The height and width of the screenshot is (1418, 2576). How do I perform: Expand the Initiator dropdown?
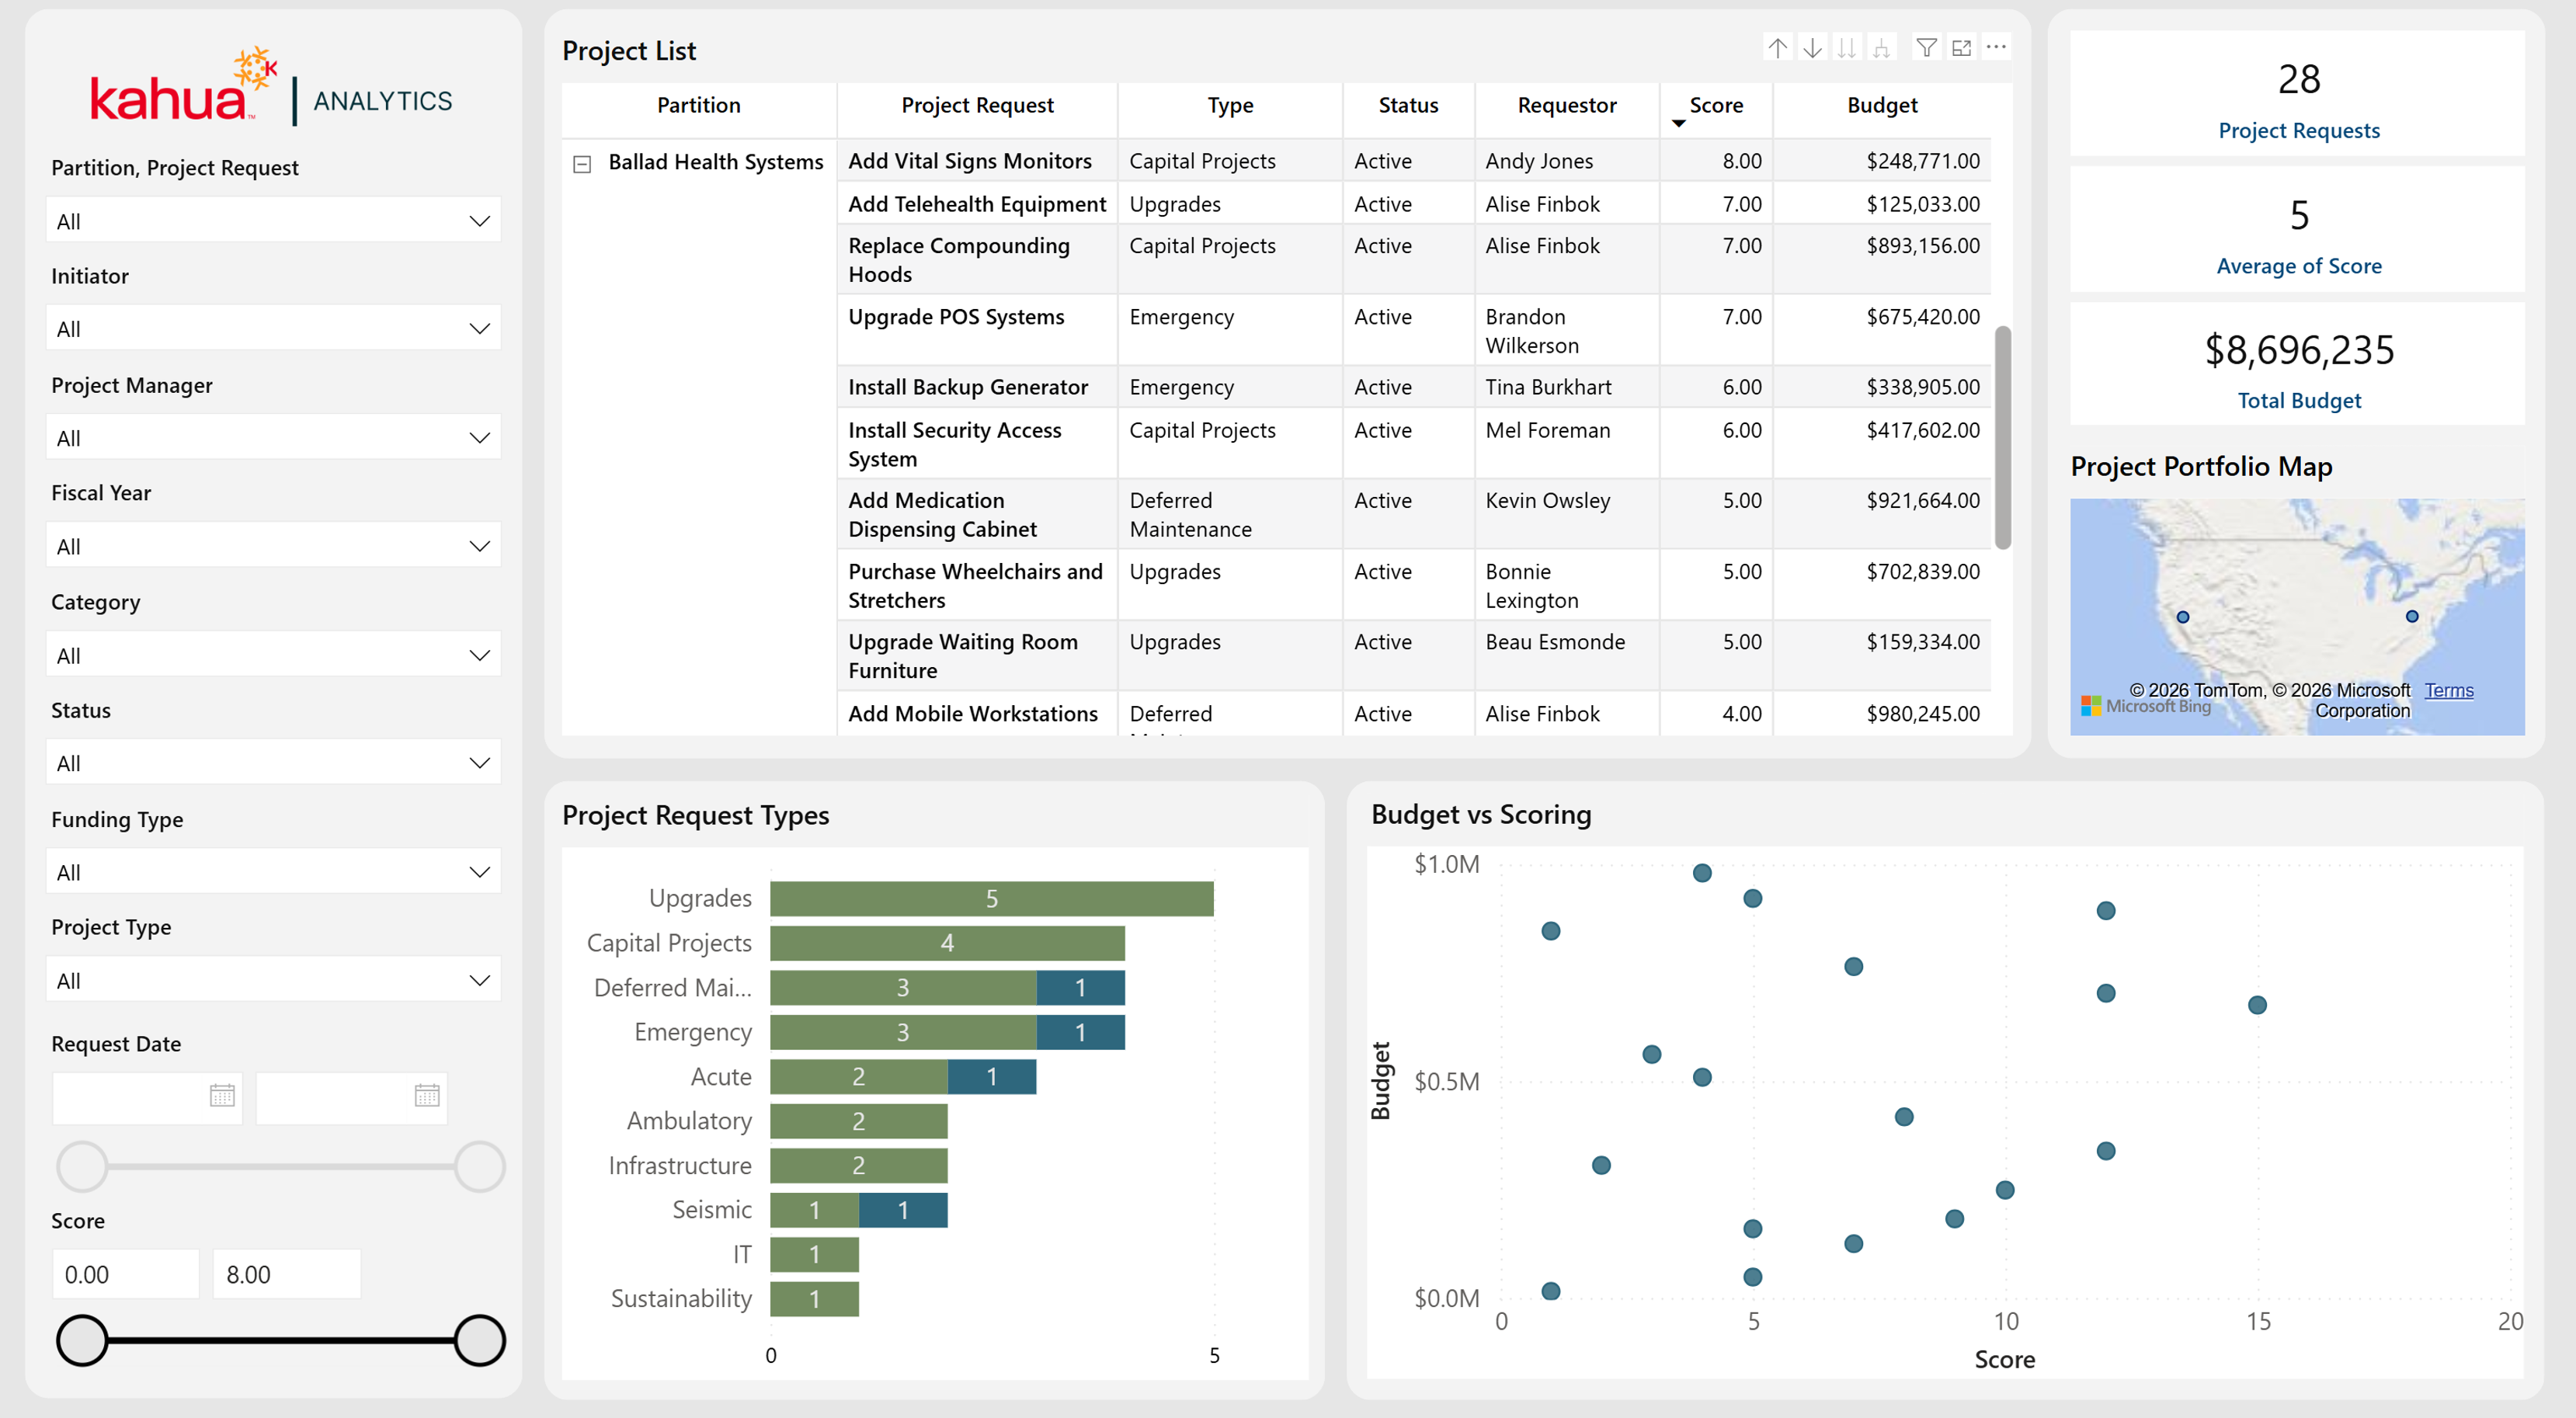[273, 328]
